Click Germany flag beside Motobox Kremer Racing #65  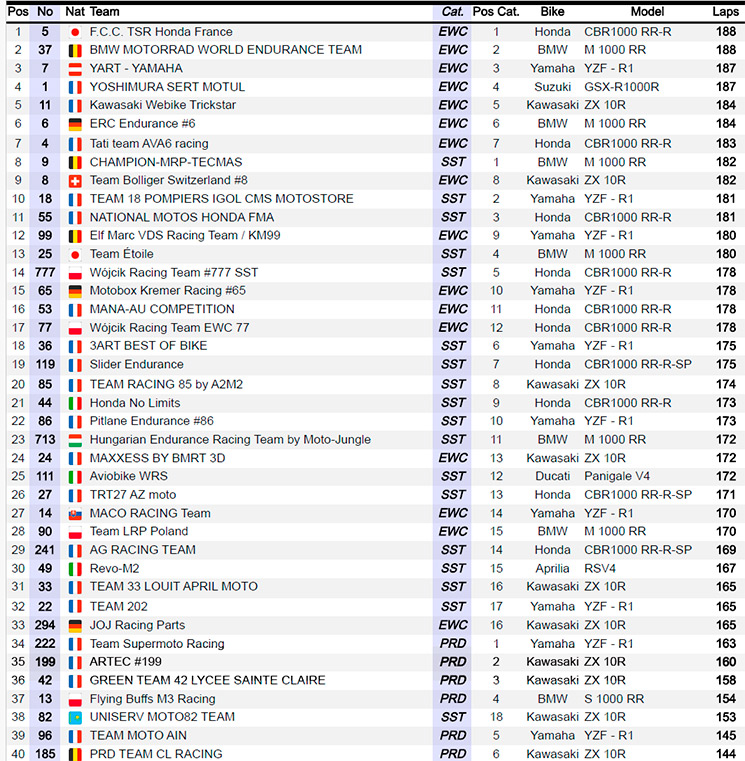pos(75,291)
